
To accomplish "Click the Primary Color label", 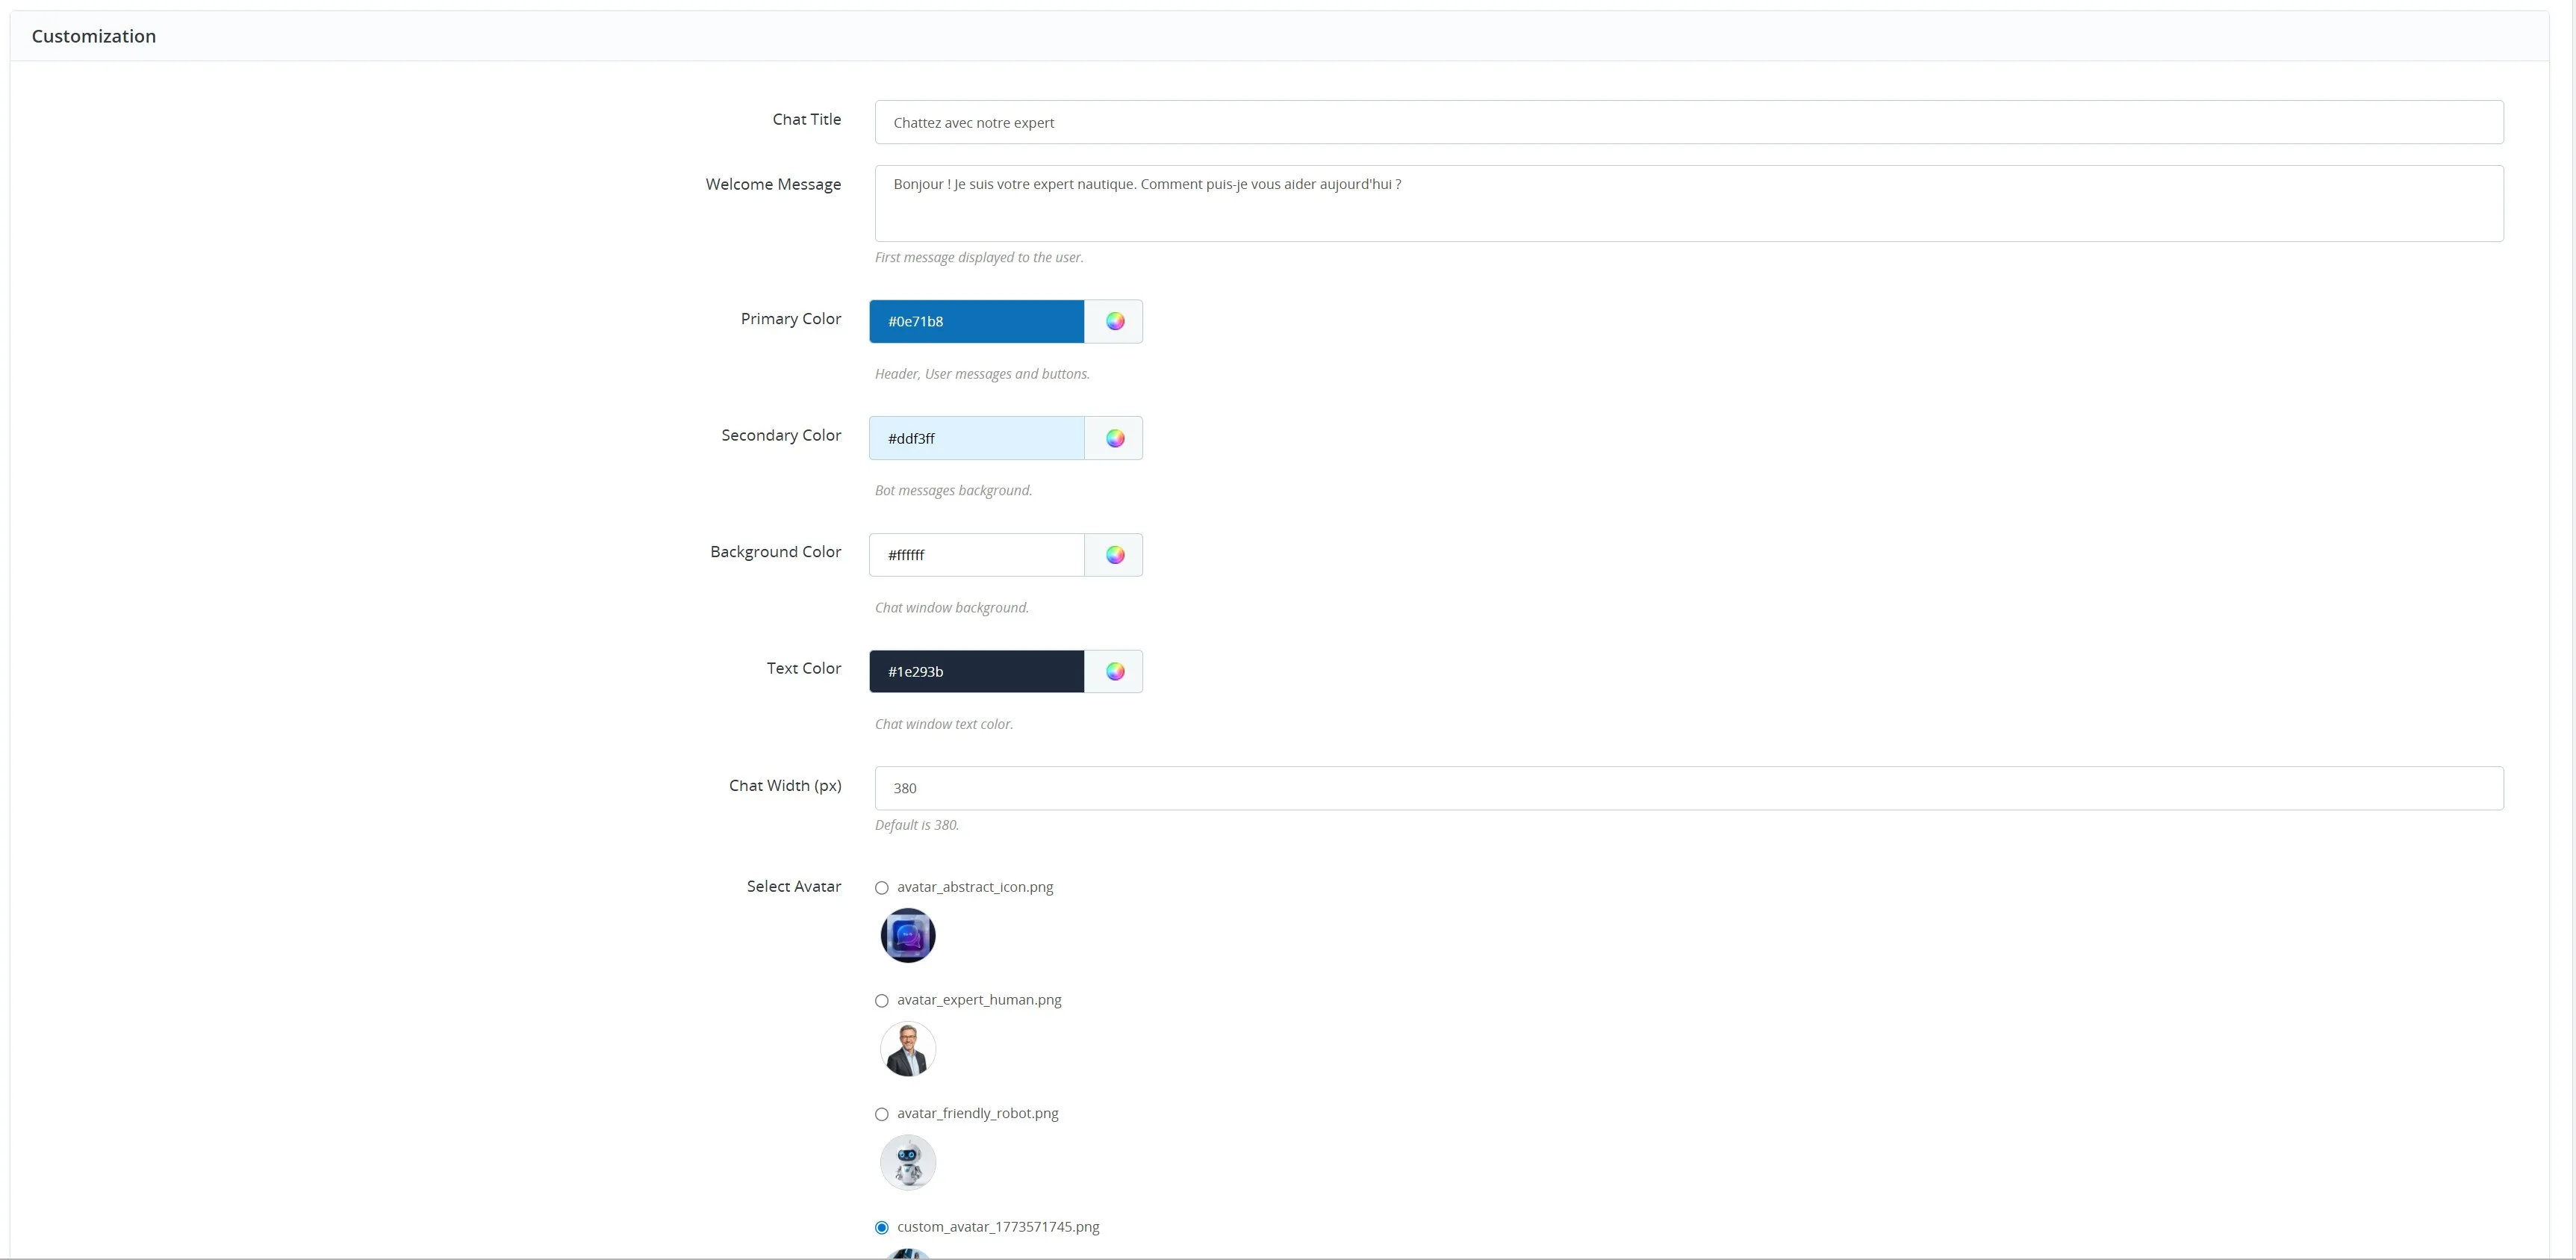I will tap(791, 318).
